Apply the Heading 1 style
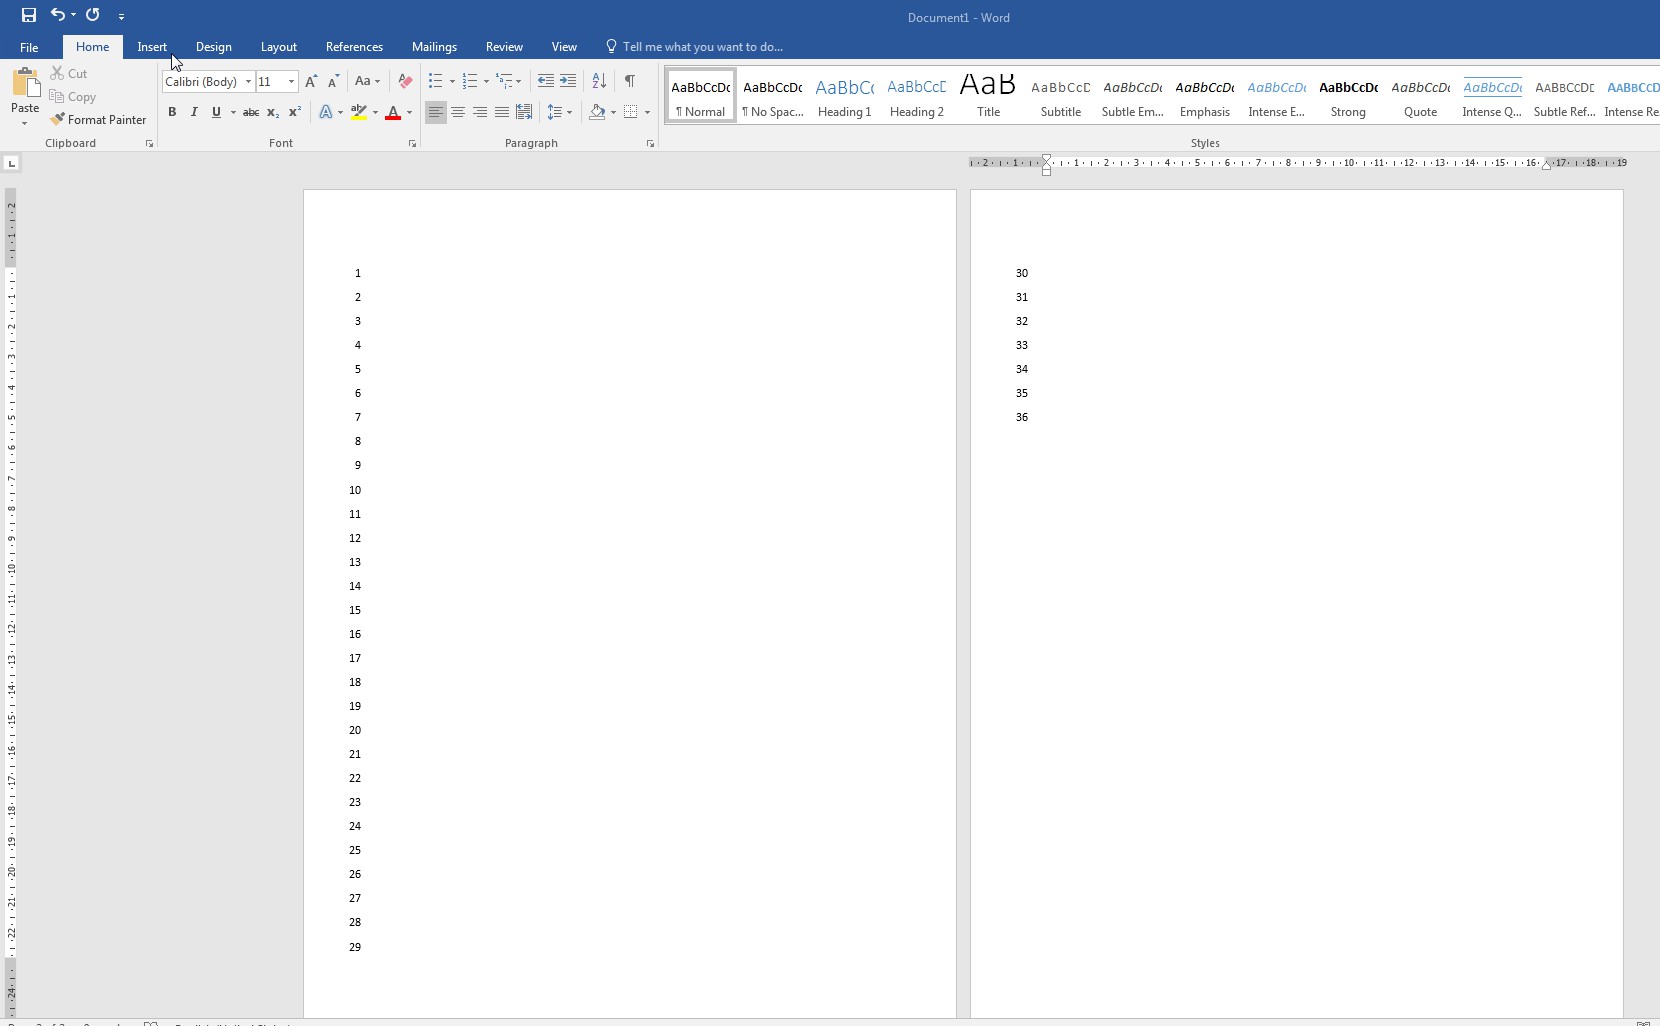This screenshot has height=1026, width=1660. tap(845, 96)
